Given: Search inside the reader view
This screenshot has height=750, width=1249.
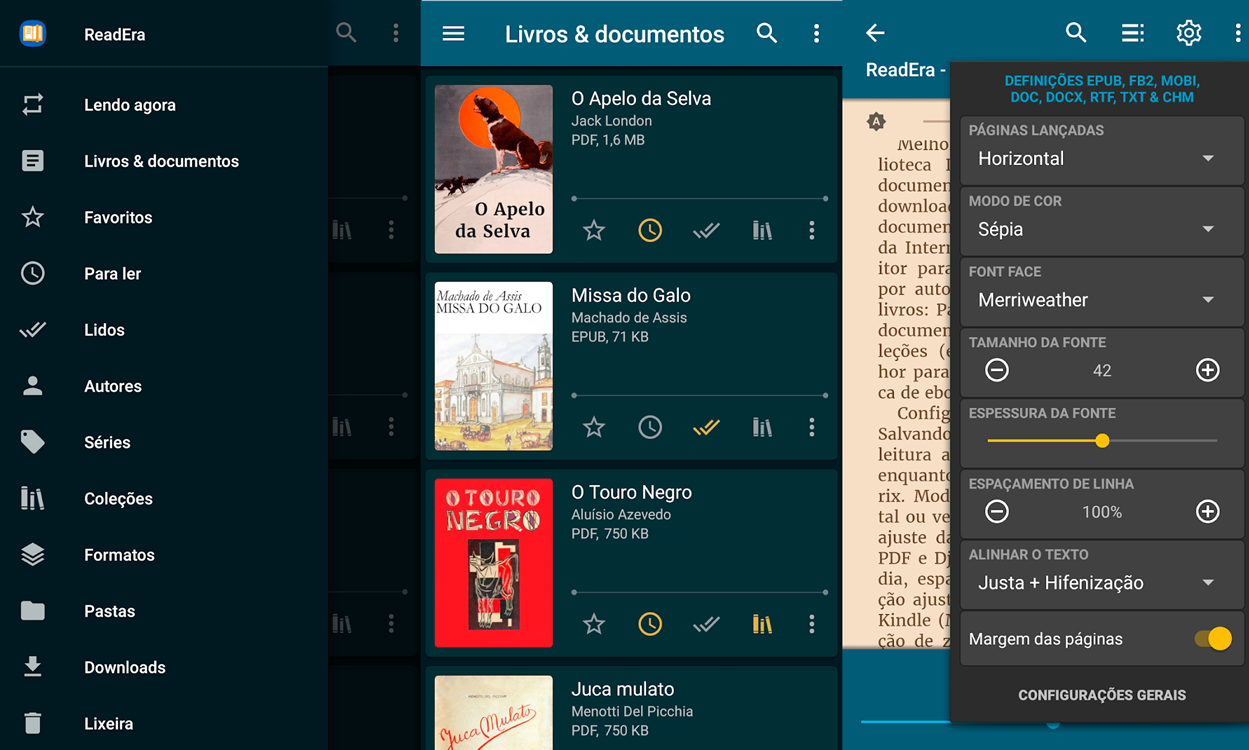Looking at the screenshot, I should (x=1076, y=33).
